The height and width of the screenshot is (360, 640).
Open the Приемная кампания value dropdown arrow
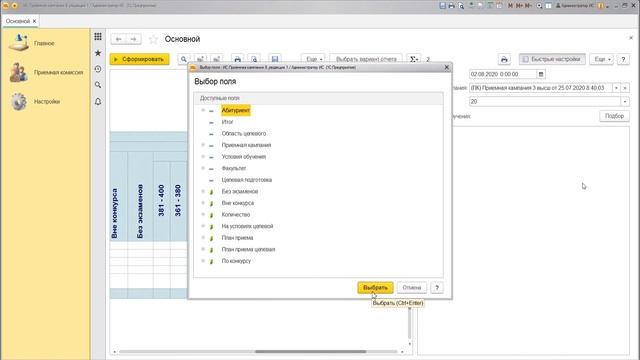click(x=616, y=88)
